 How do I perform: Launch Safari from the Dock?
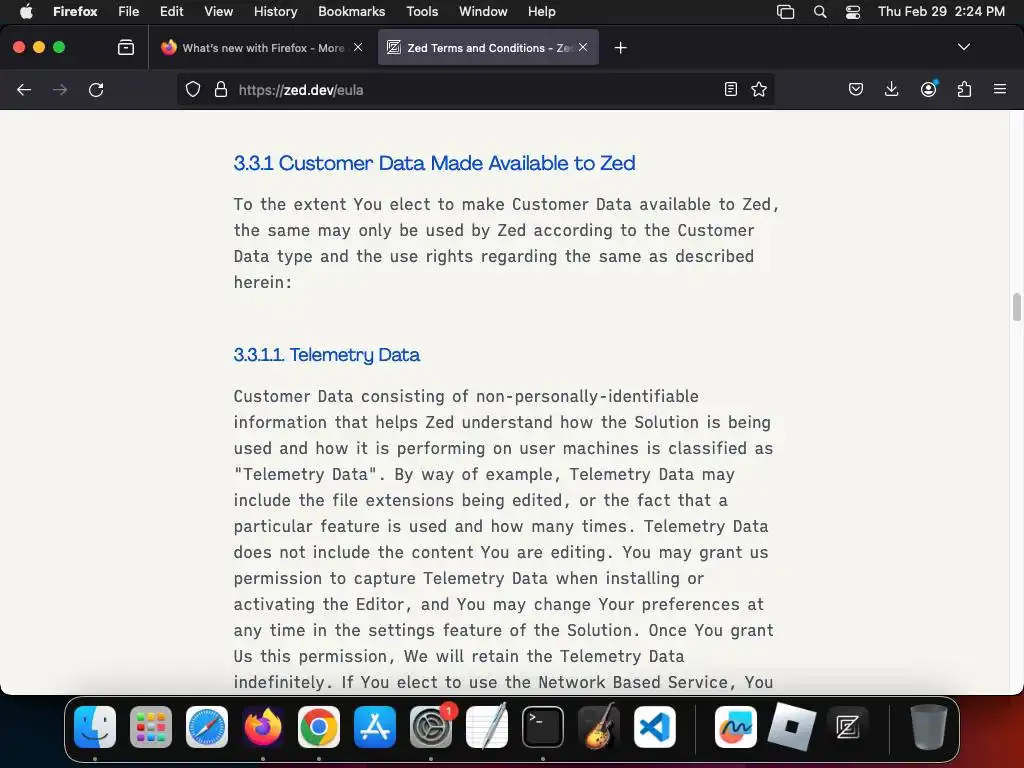tap(207, 727)
